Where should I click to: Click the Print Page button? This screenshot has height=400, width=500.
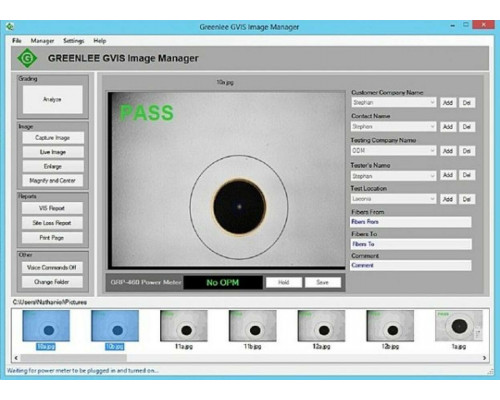pos(52,237)
